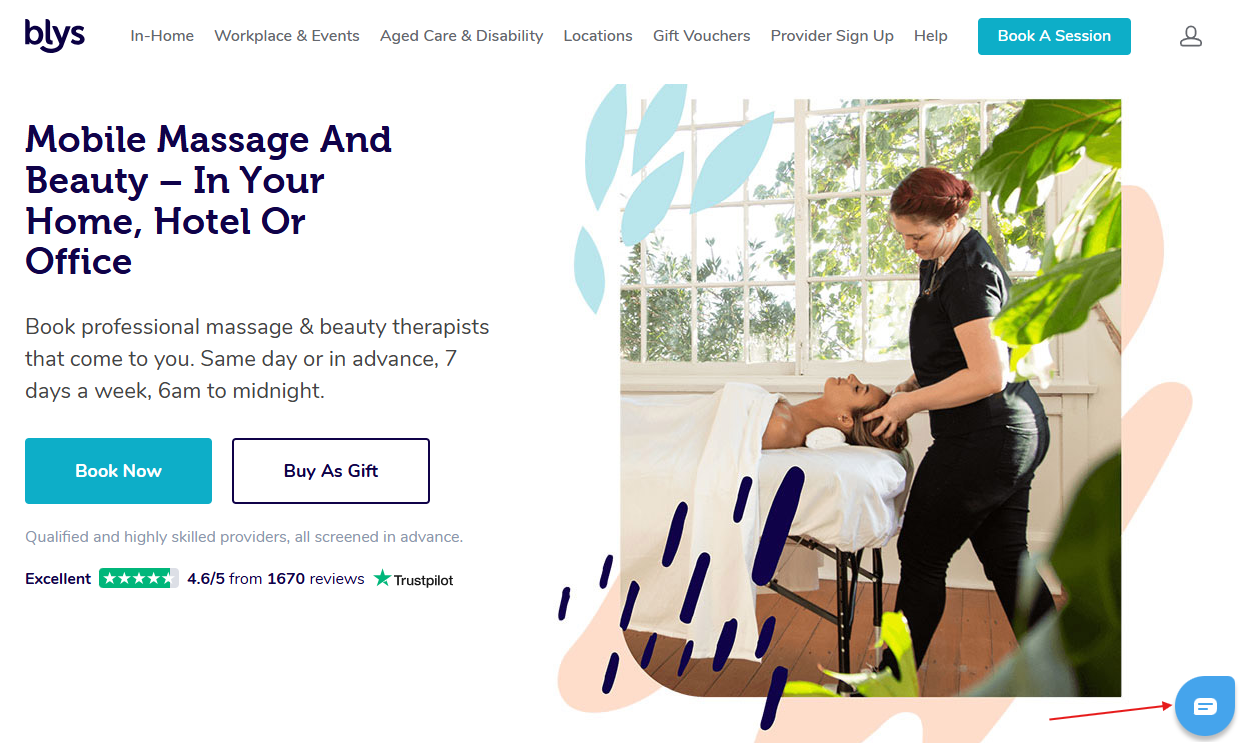Viewport: 1246px width, 743px height.
Task: Go to Provider Sign Up
Action: (832, 36)
